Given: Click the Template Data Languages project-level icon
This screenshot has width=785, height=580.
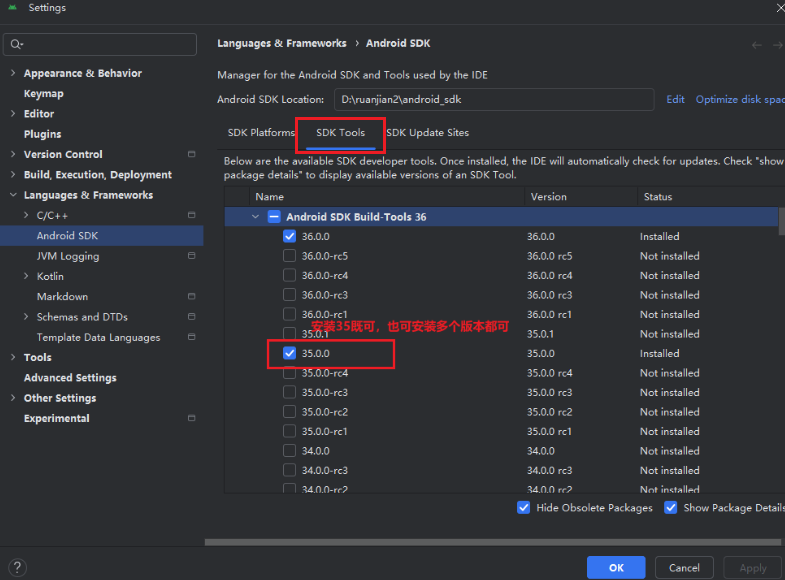Looking at the screenshot, I should click(x=191, y=337).
